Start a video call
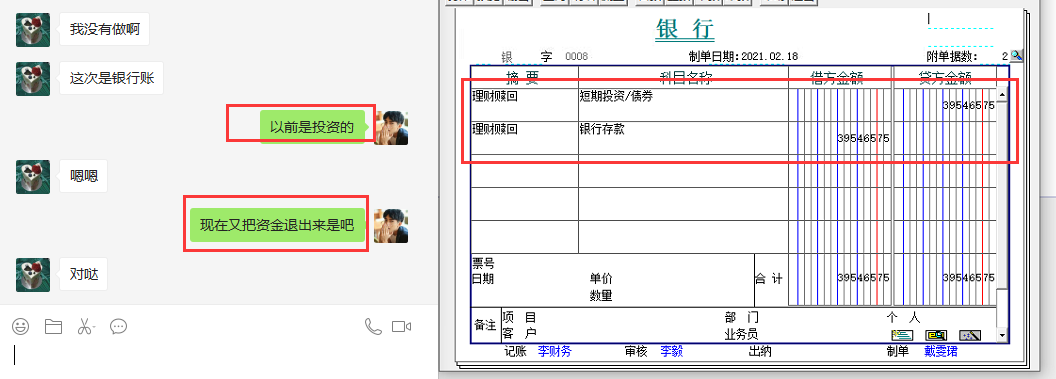 point(401,326)
